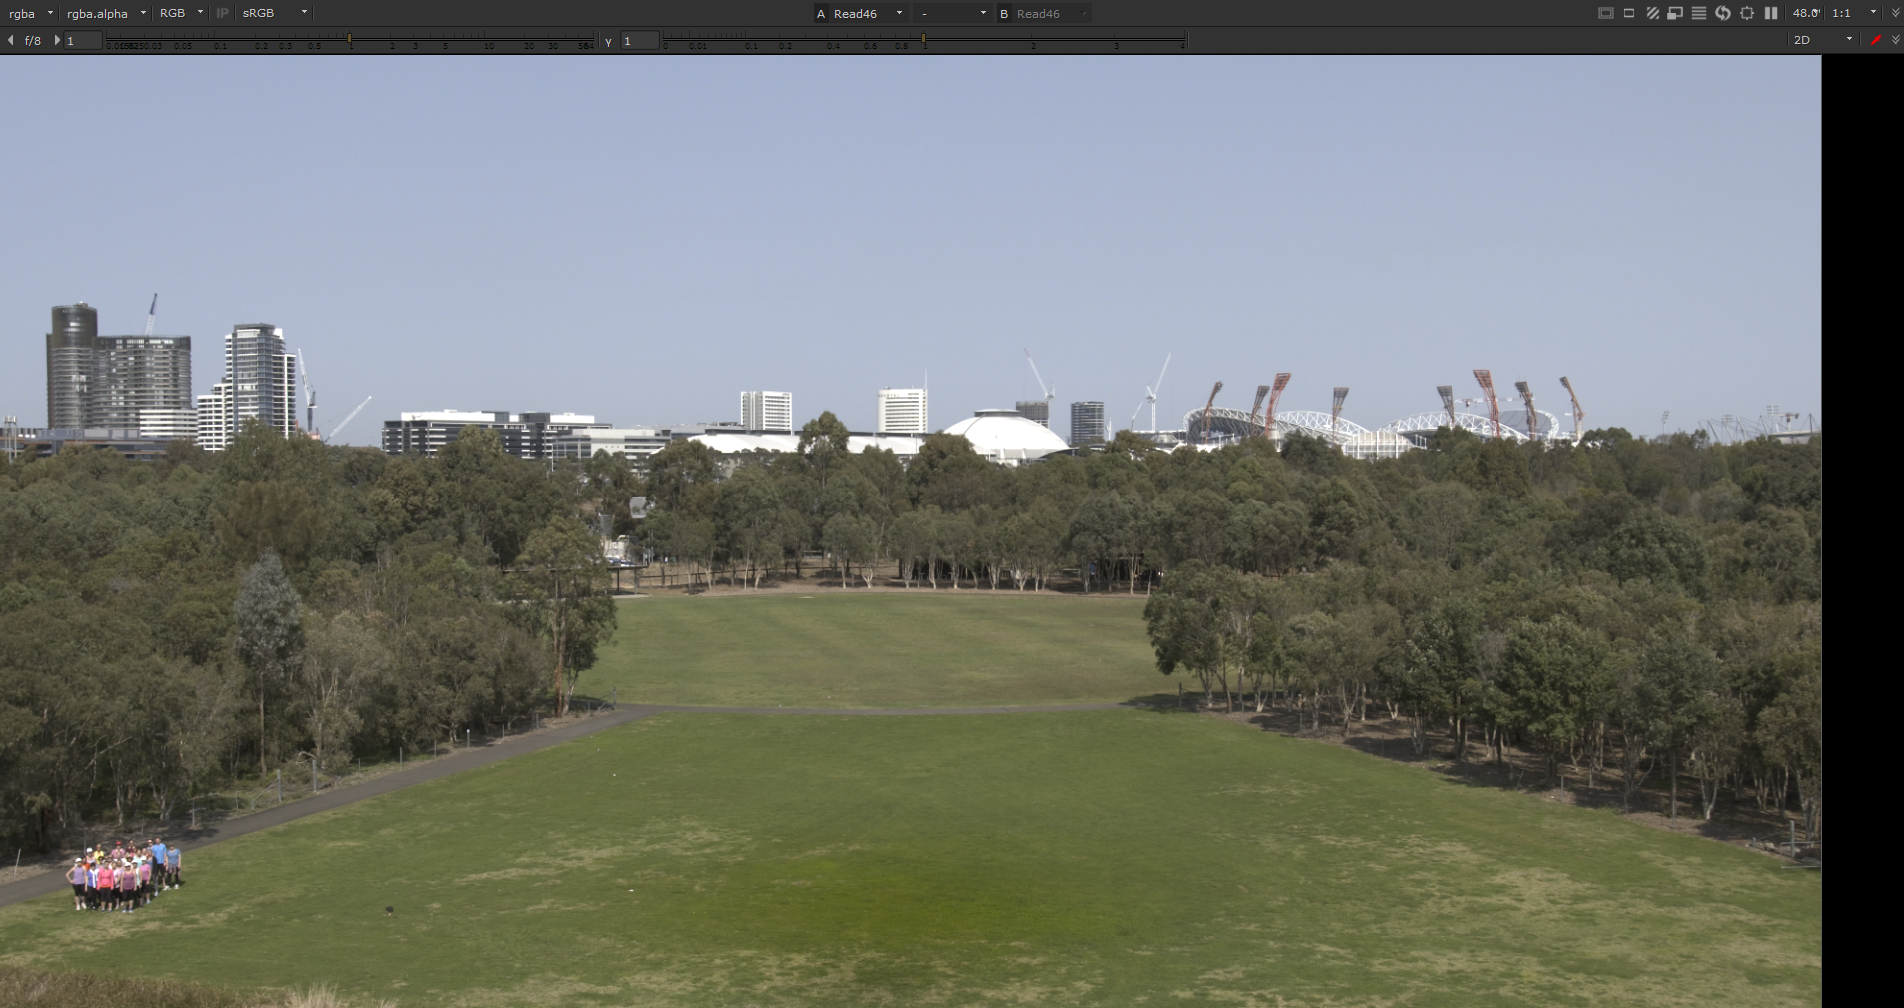Open the A input Read46 dropdown
This screenshot has width=1904, height=1008.
click(x=868, y=14)
